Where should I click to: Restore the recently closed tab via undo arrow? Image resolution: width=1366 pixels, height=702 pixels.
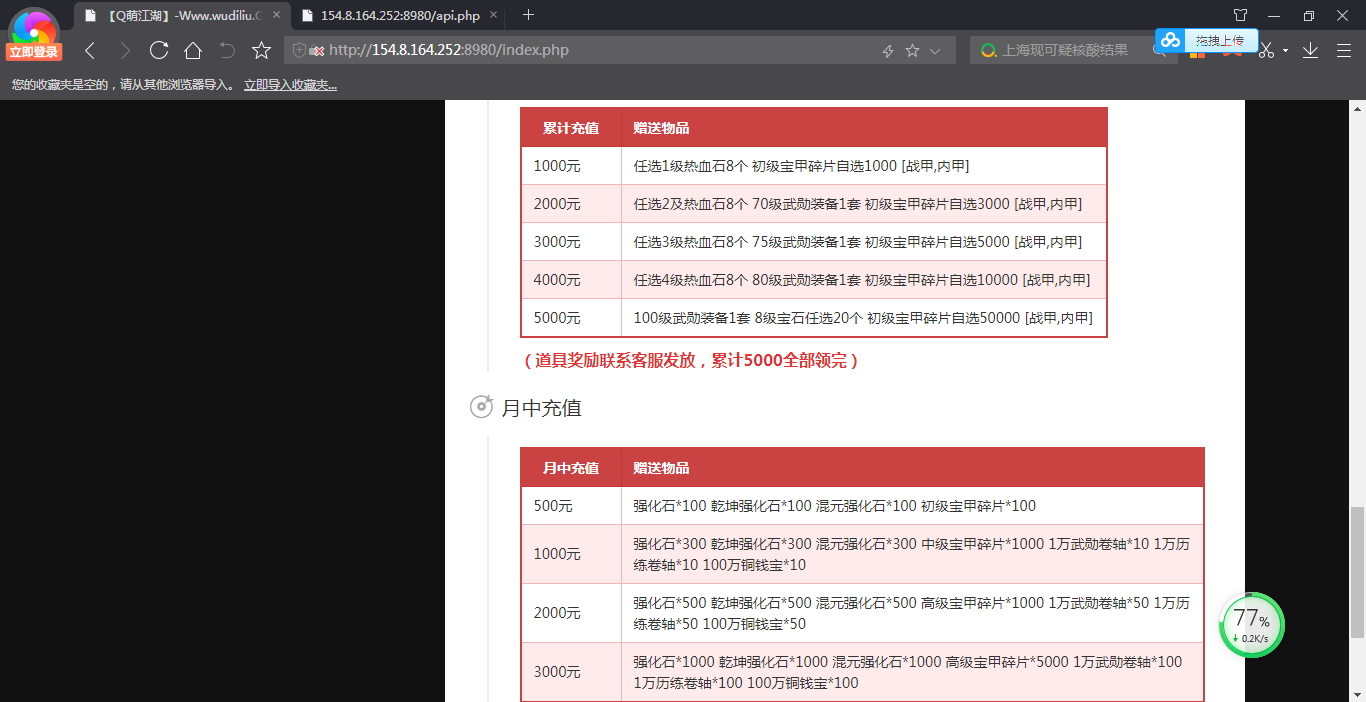point(227,50)
